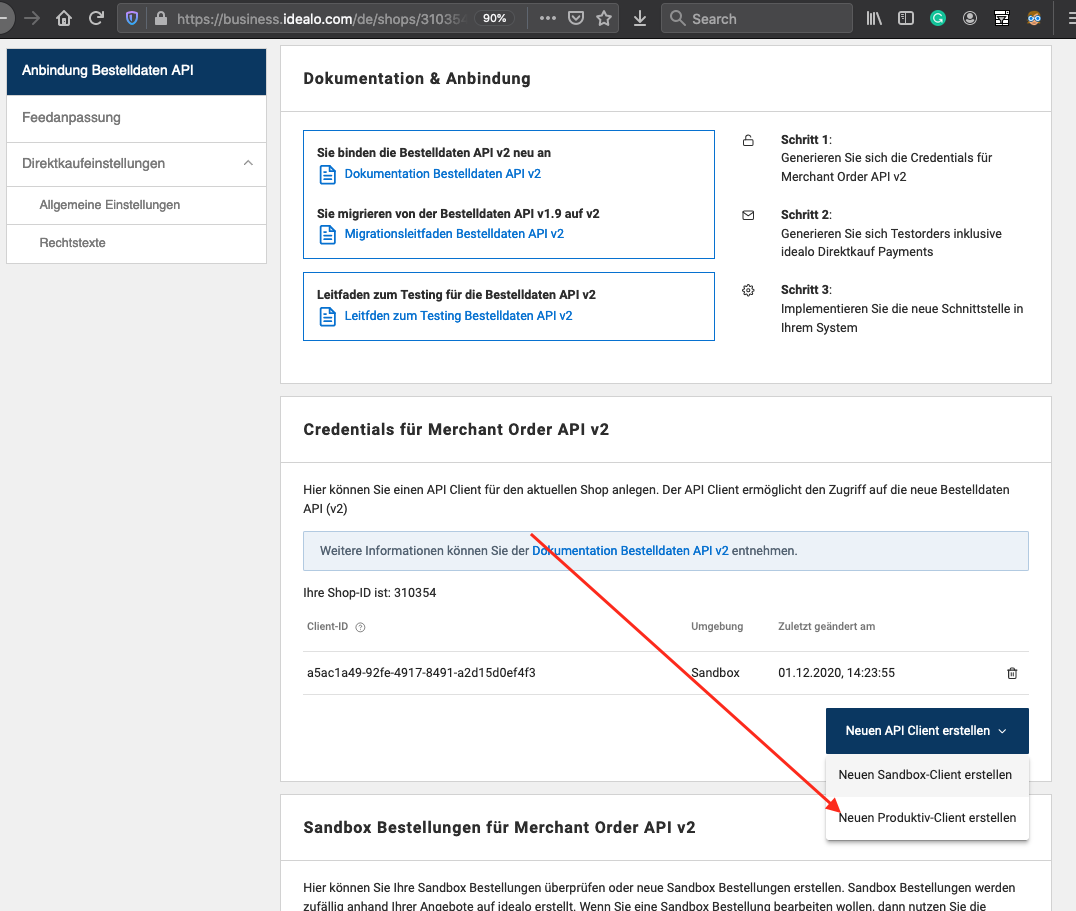This screenshot has width=1076, height=911.
Task: Click the Schritt 3 heading
Action: [806, 289]
